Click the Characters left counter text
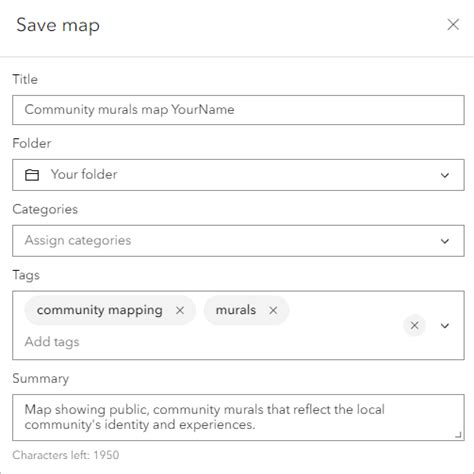Screen dimensions: 474x474 click(x=66, y=455)
